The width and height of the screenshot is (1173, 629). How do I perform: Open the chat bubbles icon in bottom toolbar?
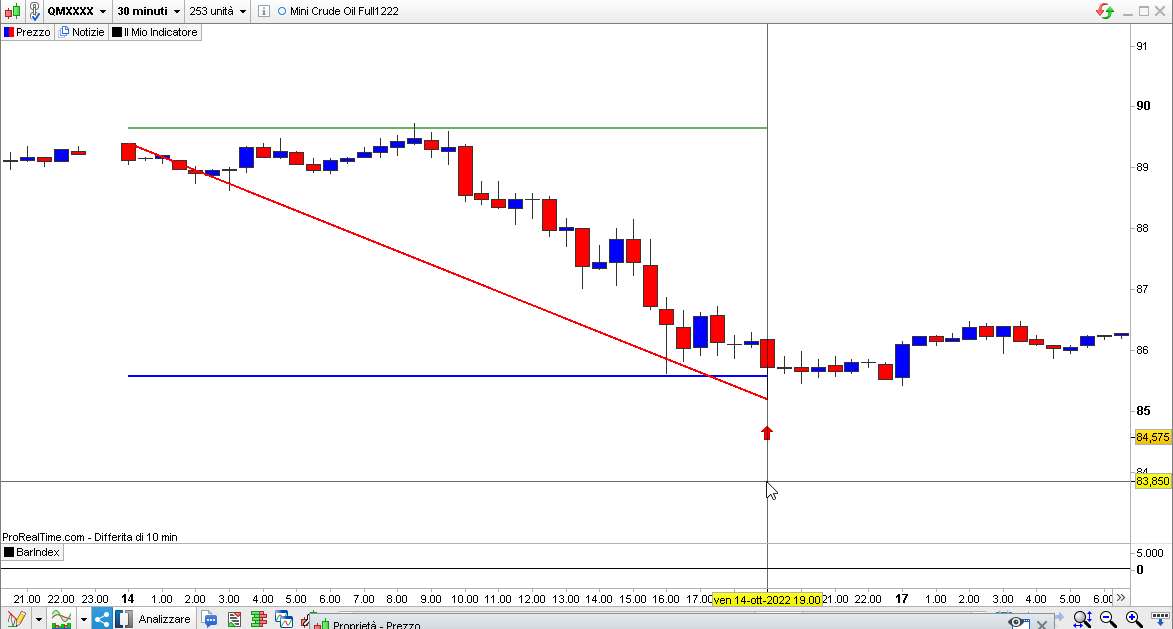coord(209,619)
